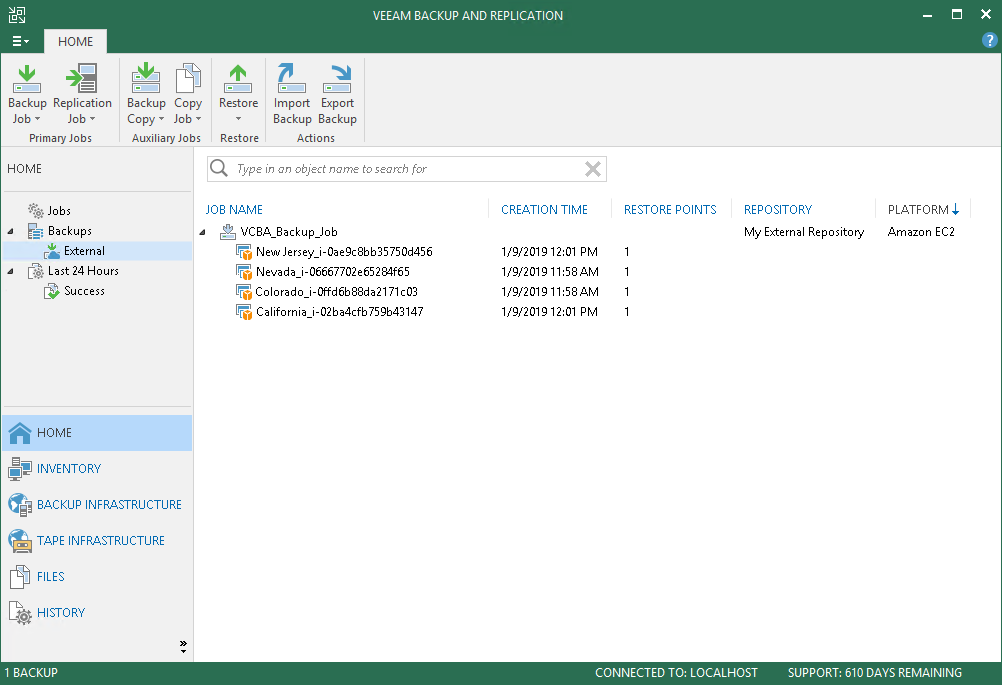Click the History gear document icon
This screenshot has width=1002, height=685.
coord(20,613)
